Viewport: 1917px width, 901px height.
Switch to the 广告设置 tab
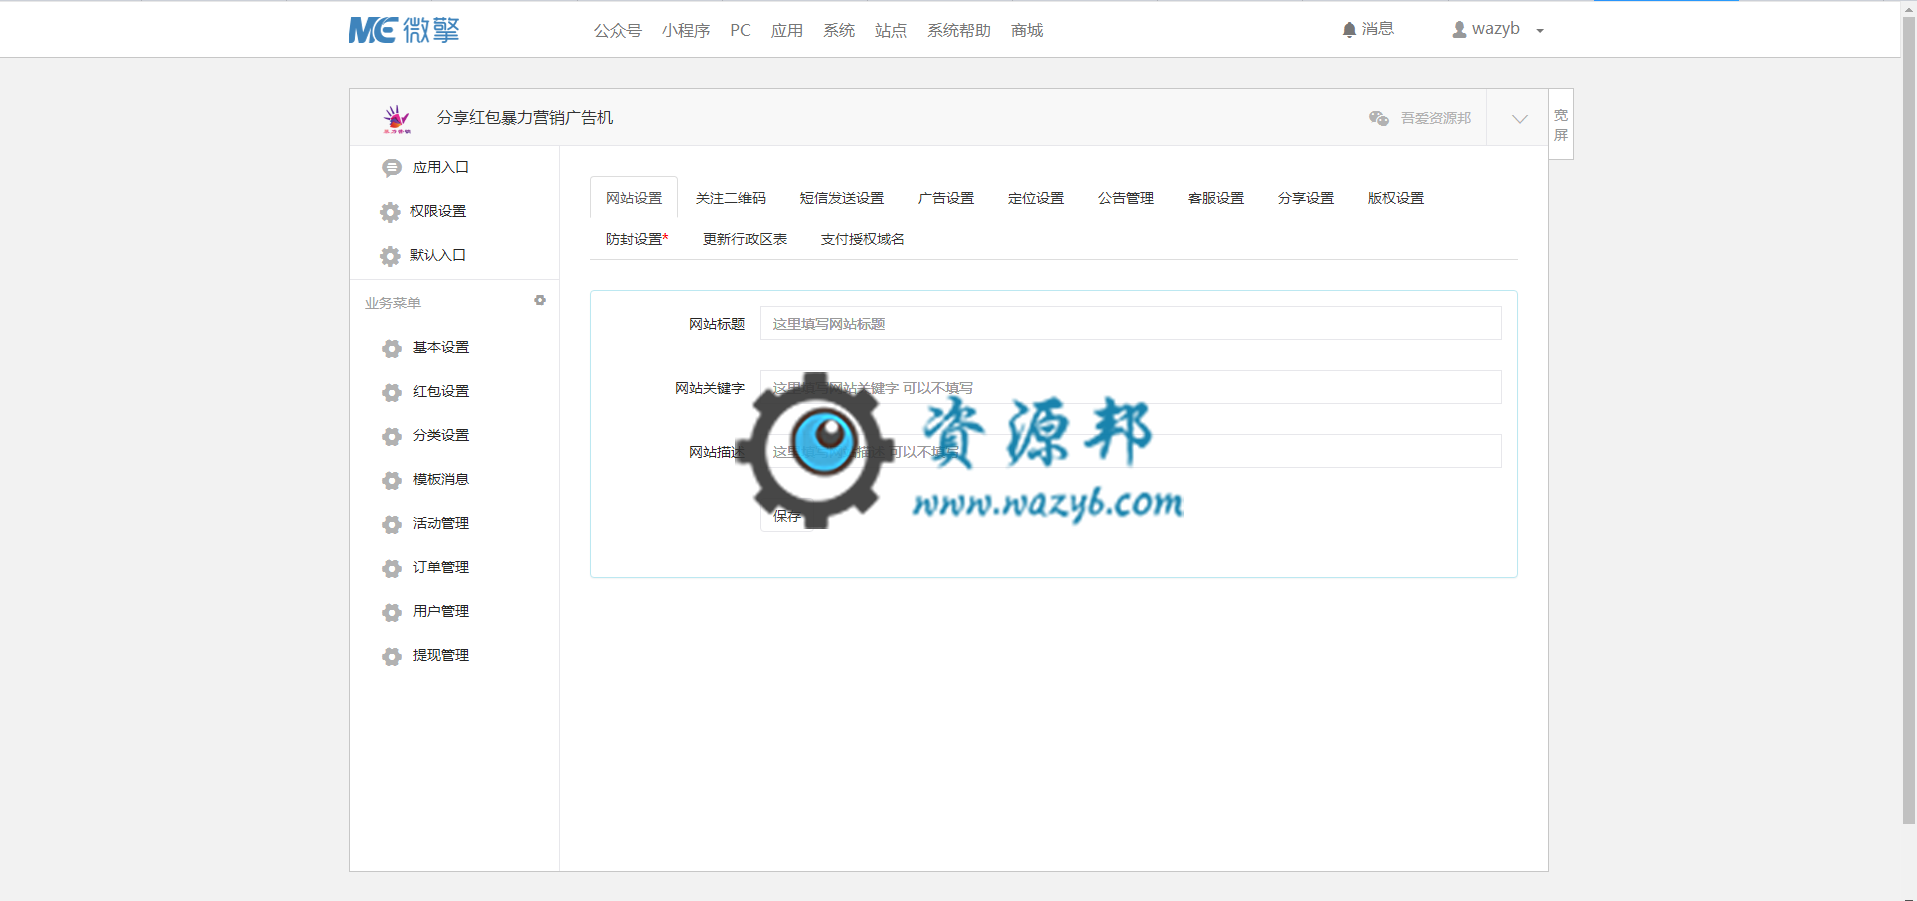(946, 198)
